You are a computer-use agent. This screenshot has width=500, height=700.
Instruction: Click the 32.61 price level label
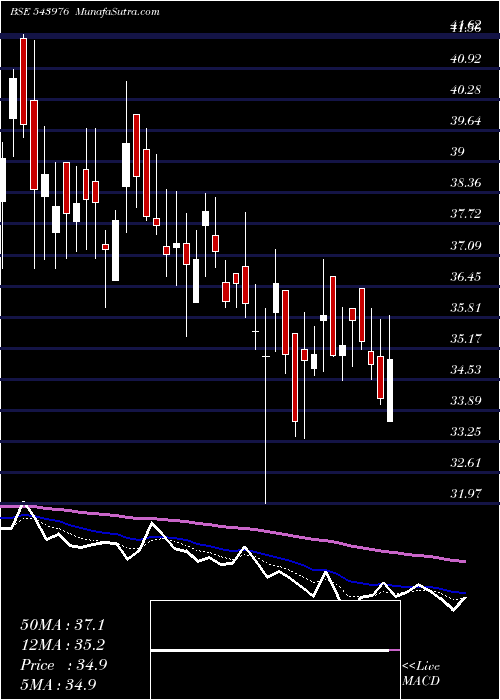click(x=466, y=462)
